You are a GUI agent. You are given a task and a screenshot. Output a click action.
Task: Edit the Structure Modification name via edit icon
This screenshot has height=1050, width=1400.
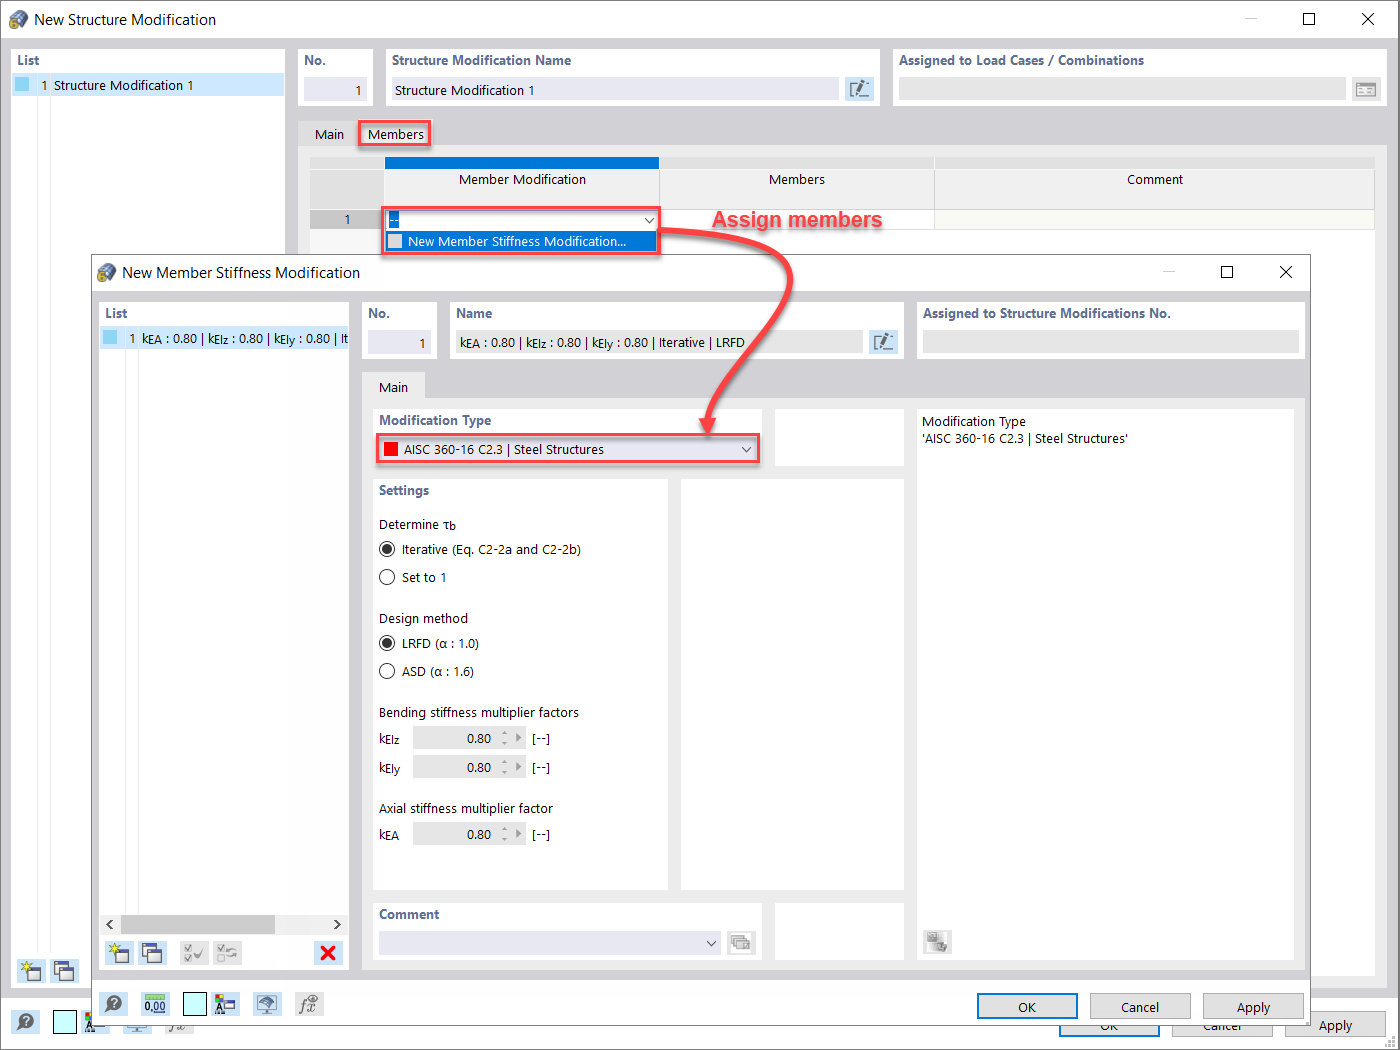coord(859,89)
